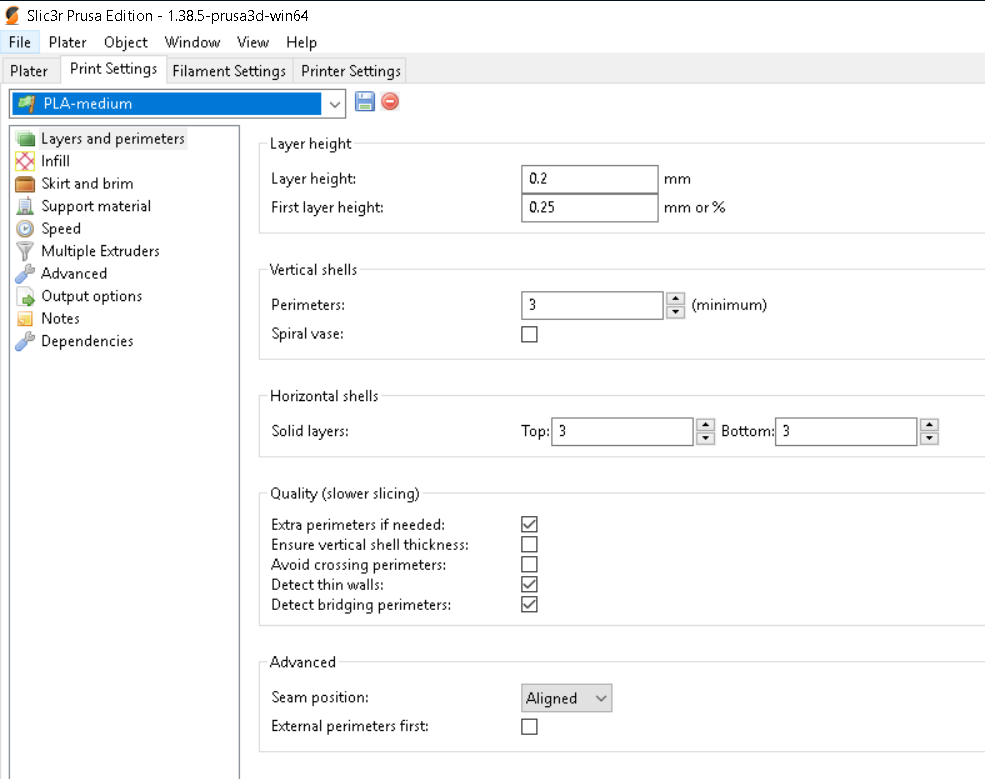The image size is (985, 779).
Task: Open the View menu
Action: click(x=253, y=42)
